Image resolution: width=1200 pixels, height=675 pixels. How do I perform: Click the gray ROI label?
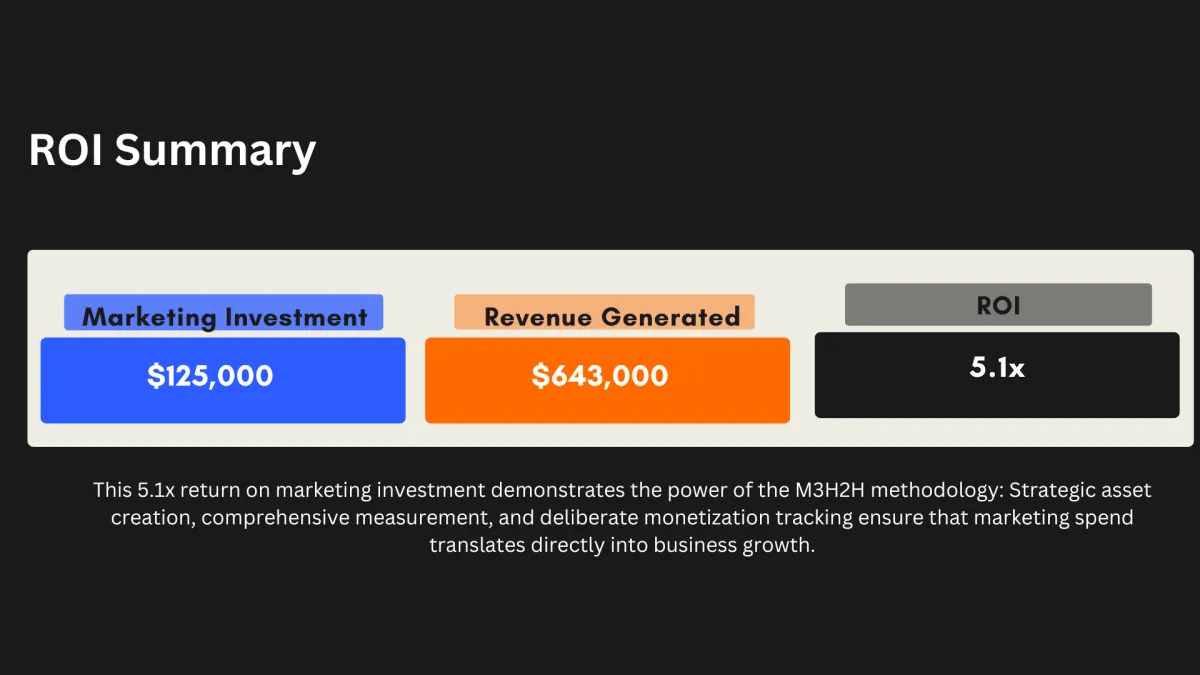click(998, 305)
